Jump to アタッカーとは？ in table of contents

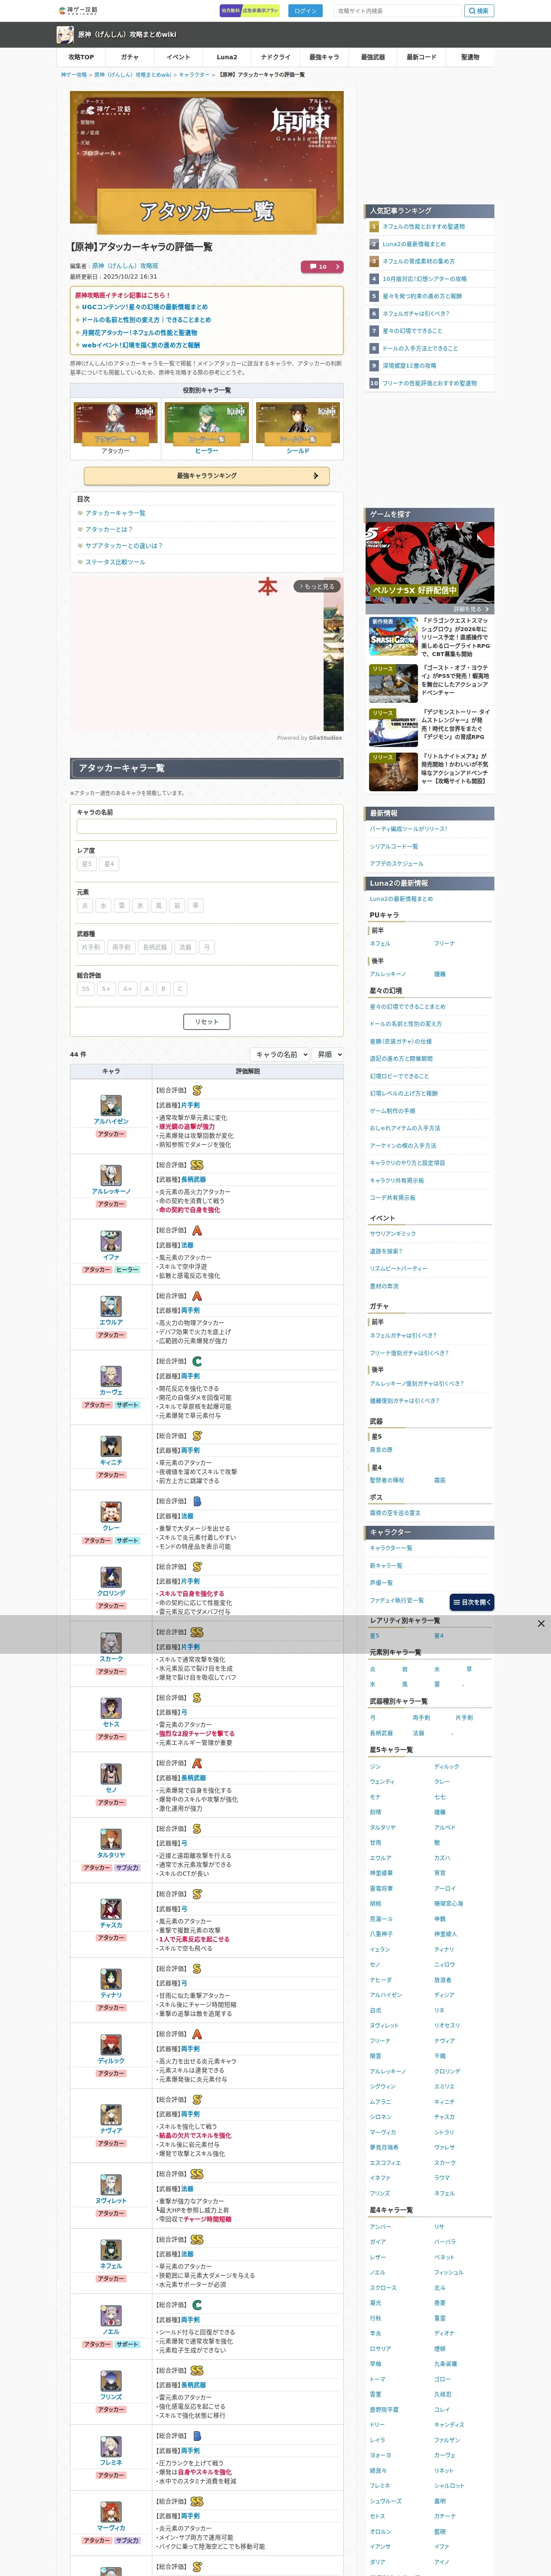point(109,530)
